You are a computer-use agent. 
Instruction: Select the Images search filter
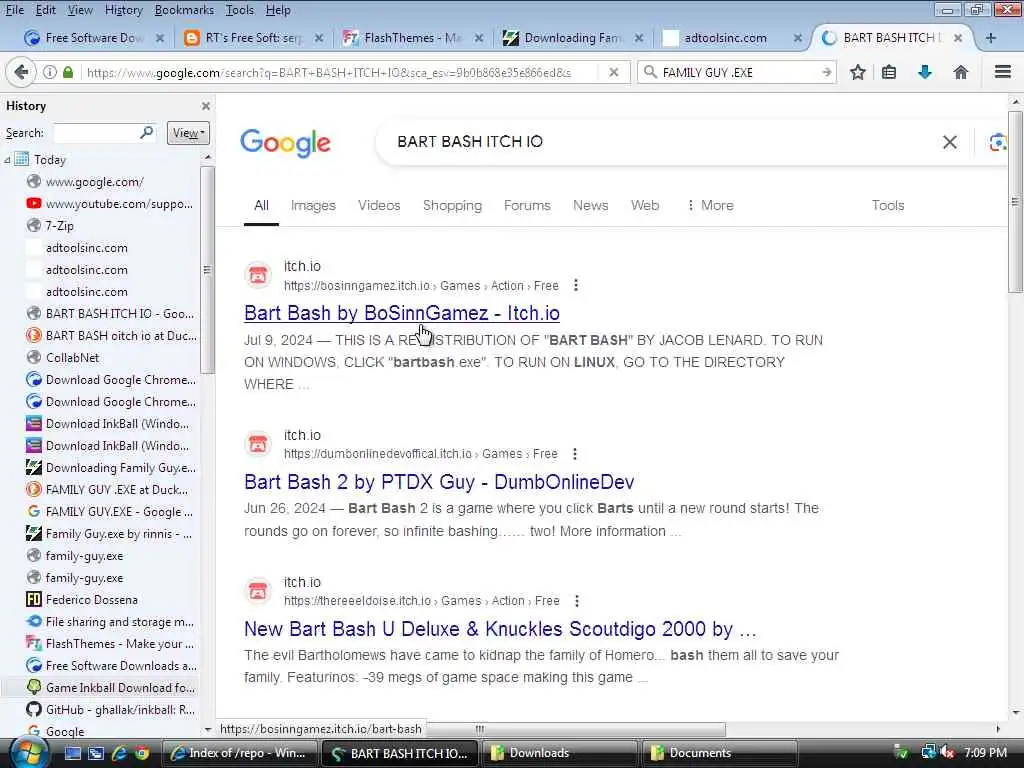coord(313,205)
